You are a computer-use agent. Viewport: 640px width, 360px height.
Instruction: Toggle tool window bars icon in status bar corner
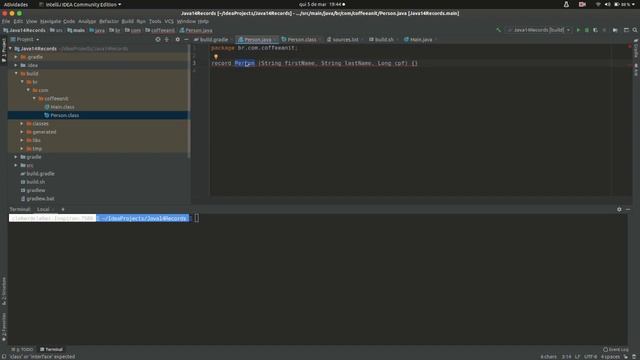[x=4, y=356]
